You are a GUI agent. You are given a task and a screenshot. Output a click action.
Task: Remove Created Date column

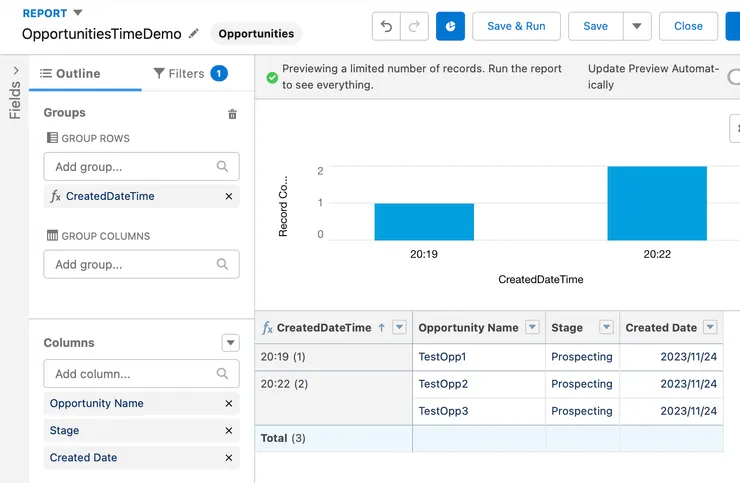[x=229, y=458]
